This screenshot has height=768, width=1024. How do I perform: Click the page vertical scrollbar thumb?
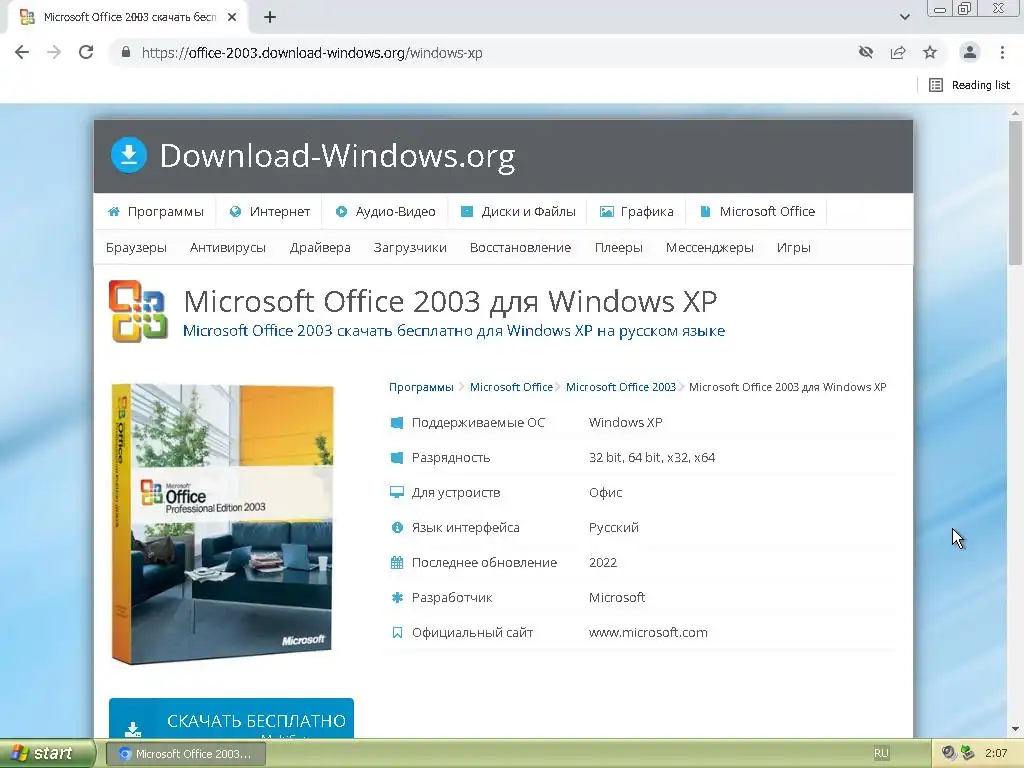(1015, 193)
